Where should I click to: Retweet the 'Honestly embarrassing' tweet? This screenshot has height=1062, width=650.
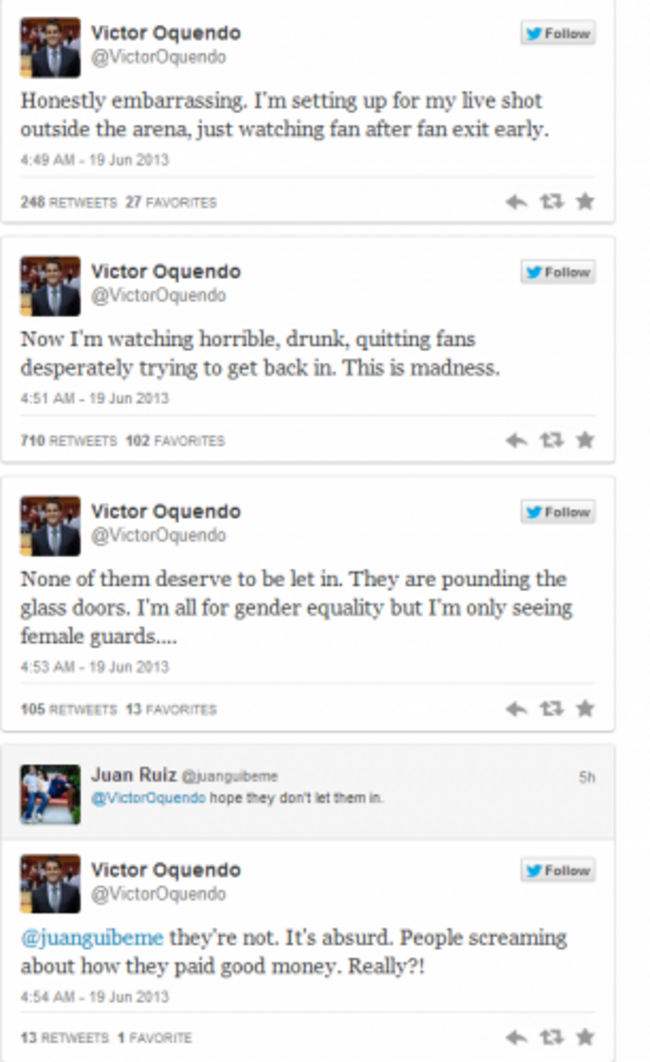click(551, 201)
